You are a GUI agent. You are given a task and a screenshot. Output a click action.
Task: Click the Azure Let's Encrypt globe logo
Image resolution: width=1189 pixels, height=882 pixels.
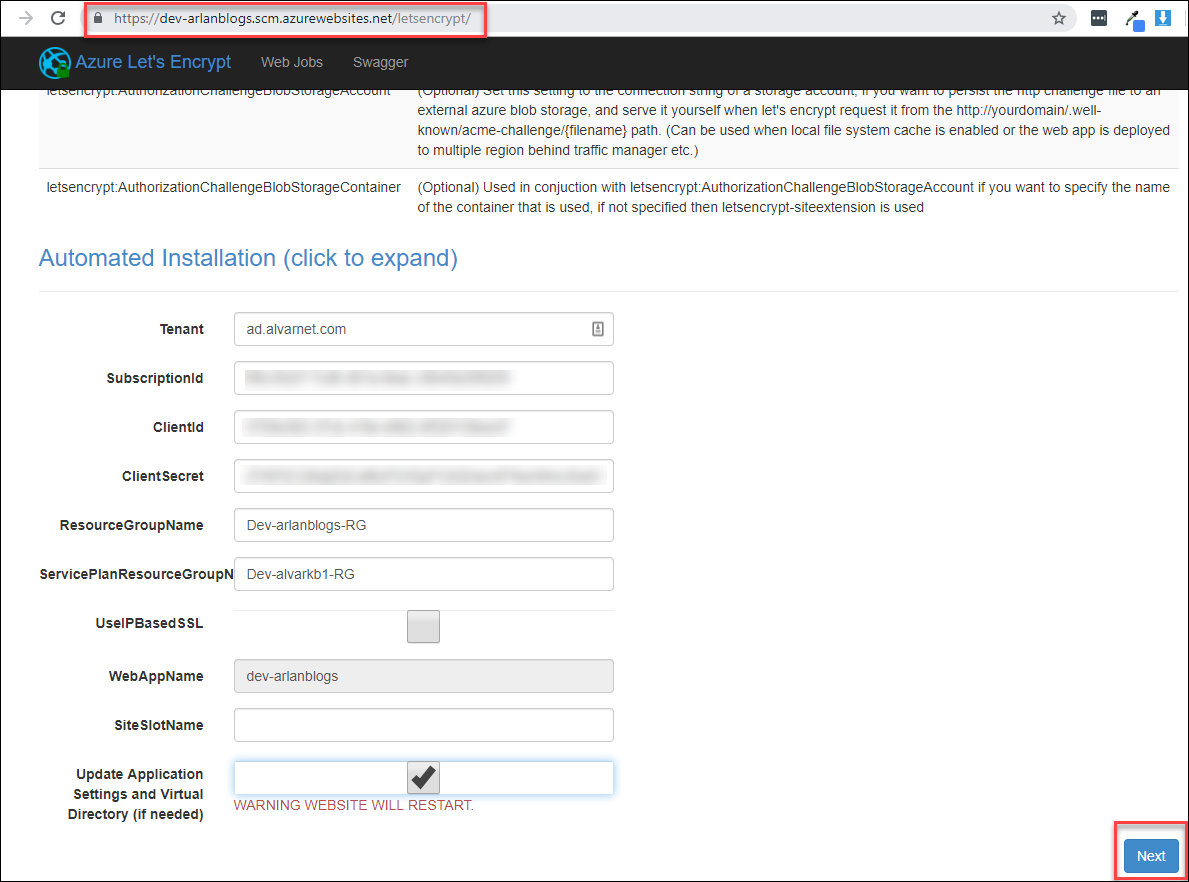coord(55,62)
